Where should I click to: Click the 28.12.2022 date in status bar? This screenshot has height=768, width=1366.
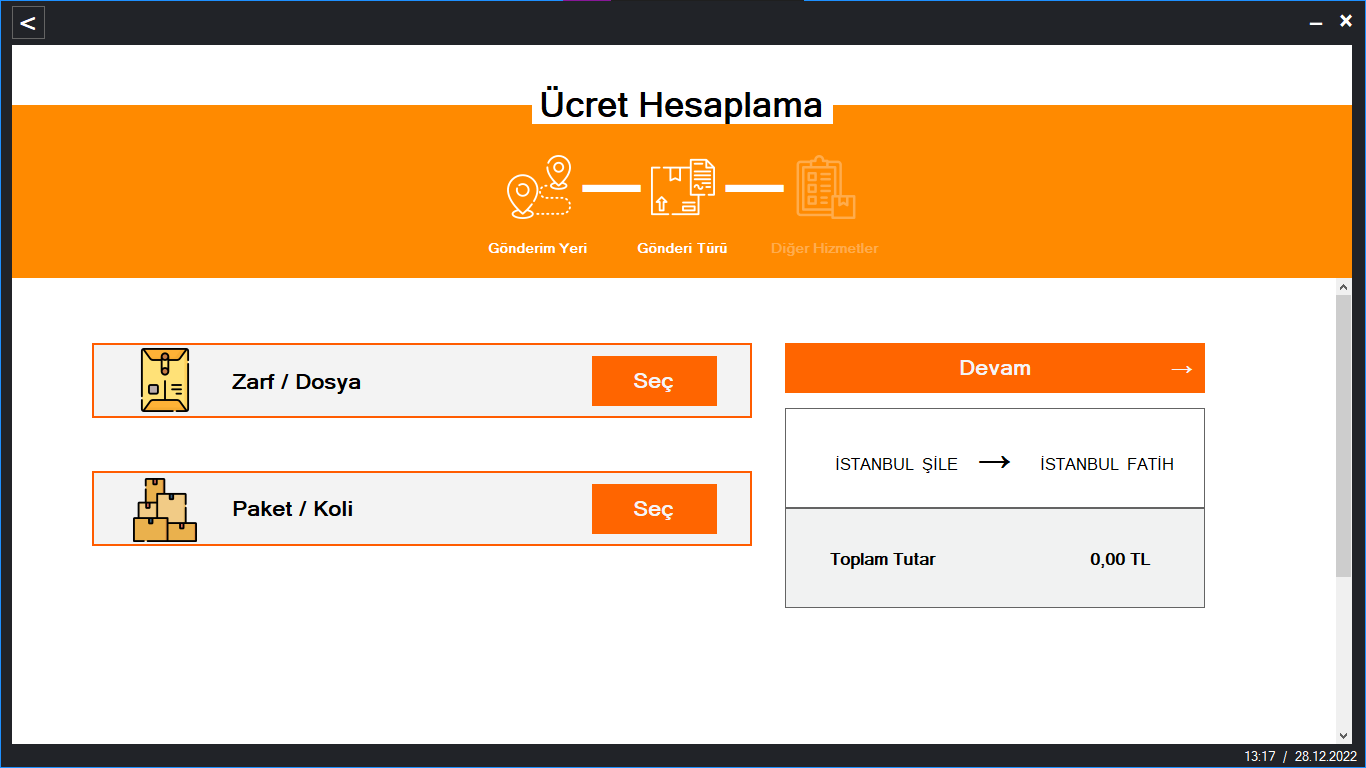click(x=1325, y=756)
